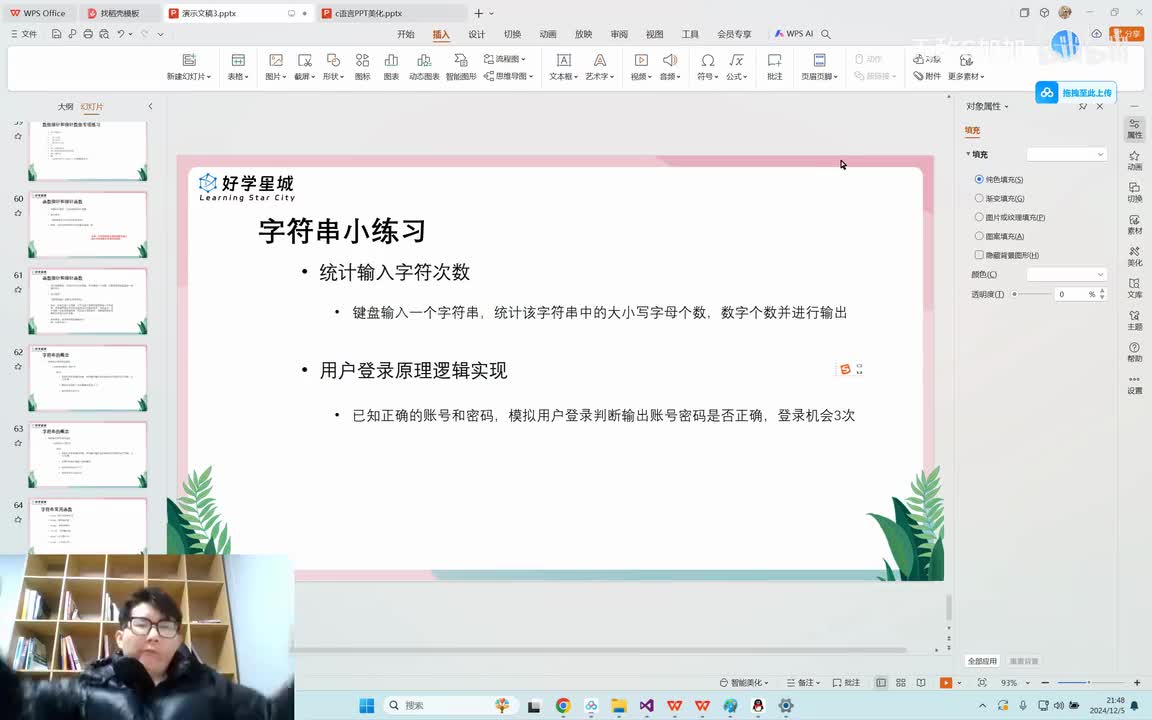Switch to reading view icon
The height and width of the screenshot is (720, 1152).
(x=921, y=683)
